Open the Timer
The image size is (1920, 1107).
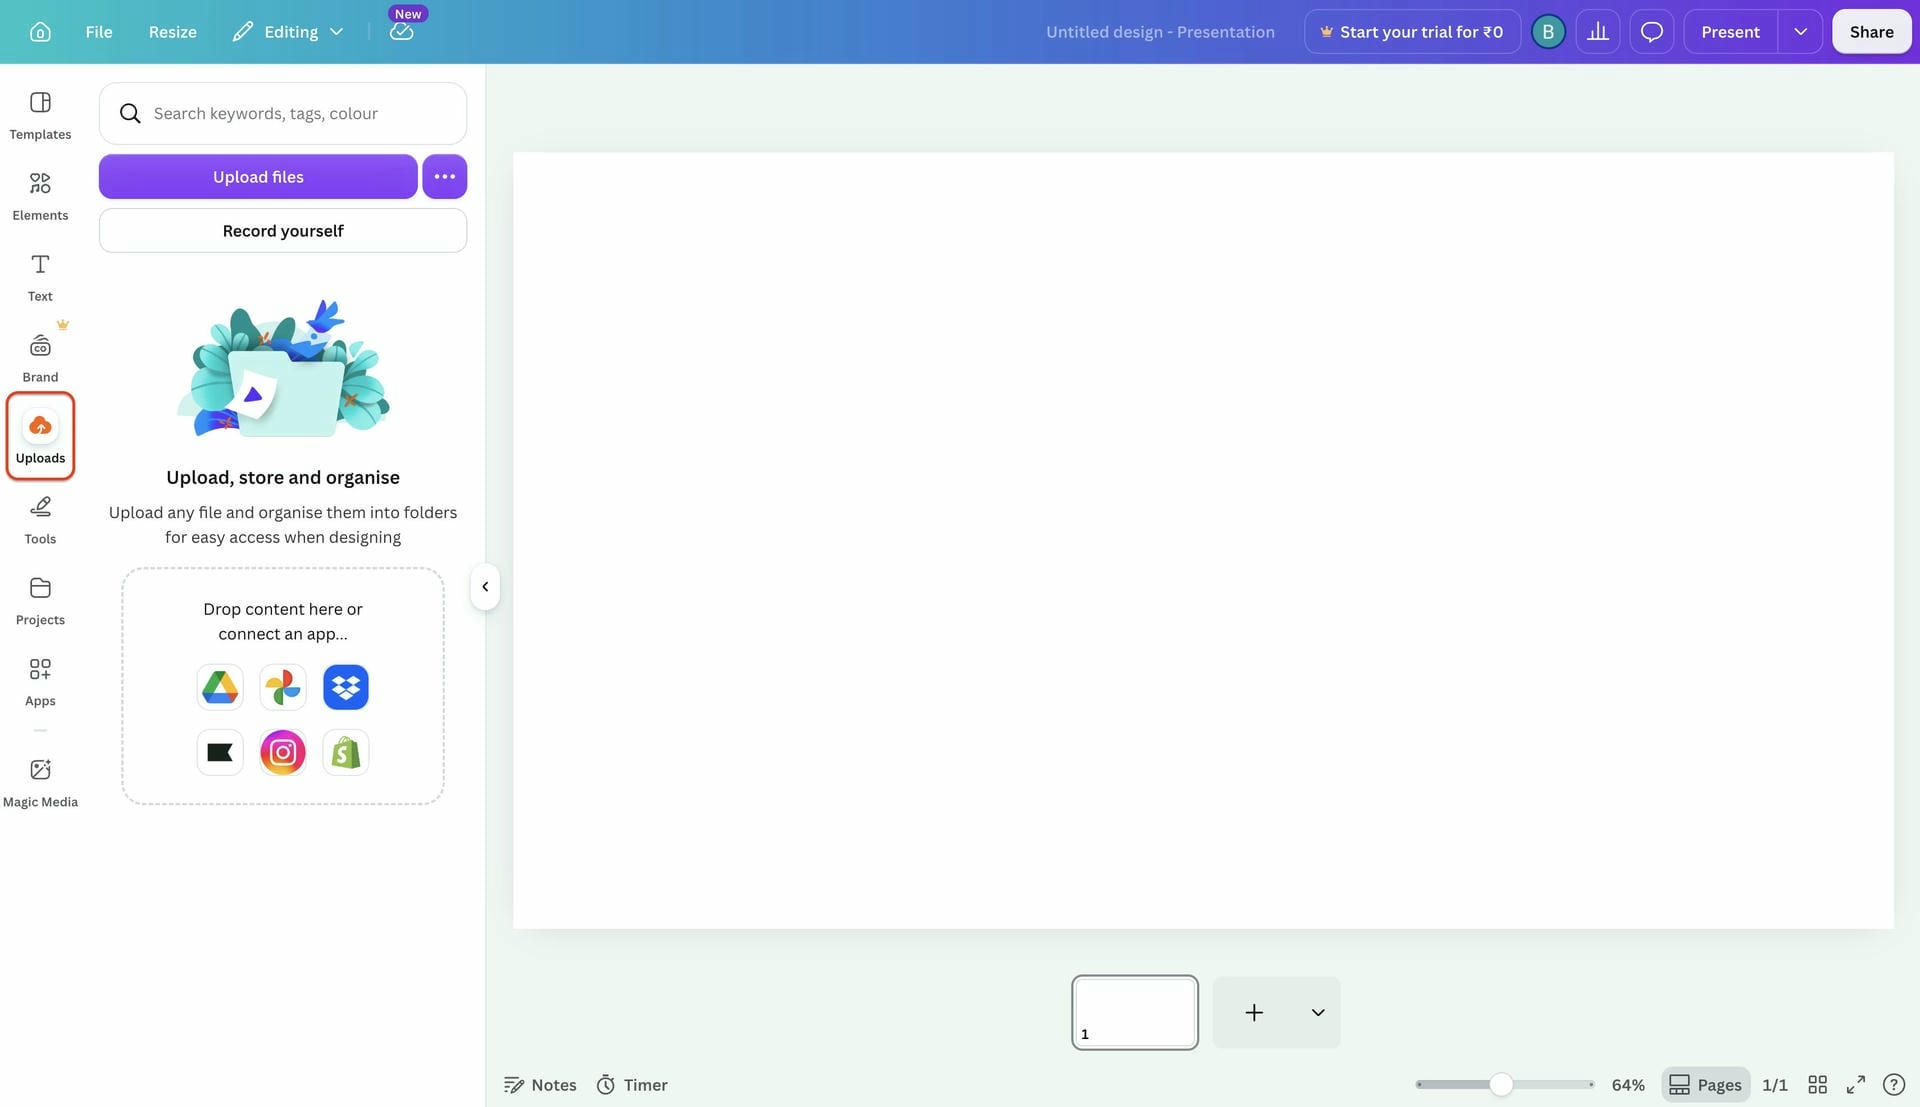point(632,1085)
